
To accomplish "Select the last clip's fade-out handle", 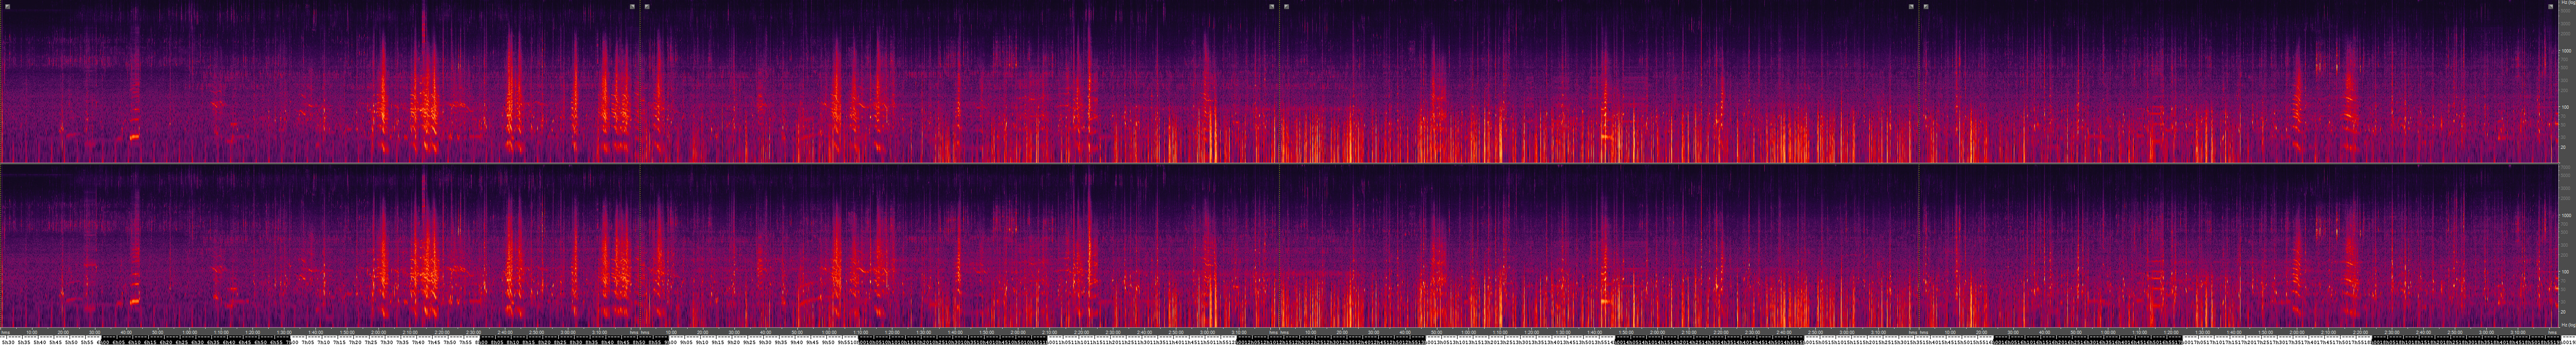I will tap(2551, 6).
